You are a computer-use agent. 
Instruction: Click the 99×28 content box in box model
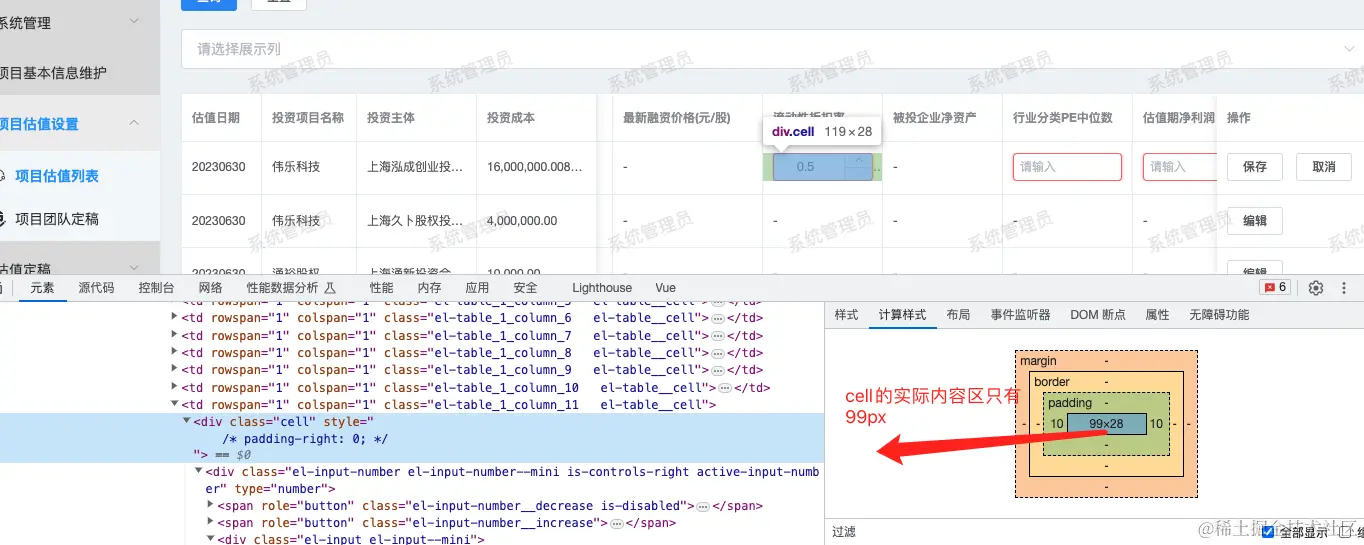point(1106,424)
